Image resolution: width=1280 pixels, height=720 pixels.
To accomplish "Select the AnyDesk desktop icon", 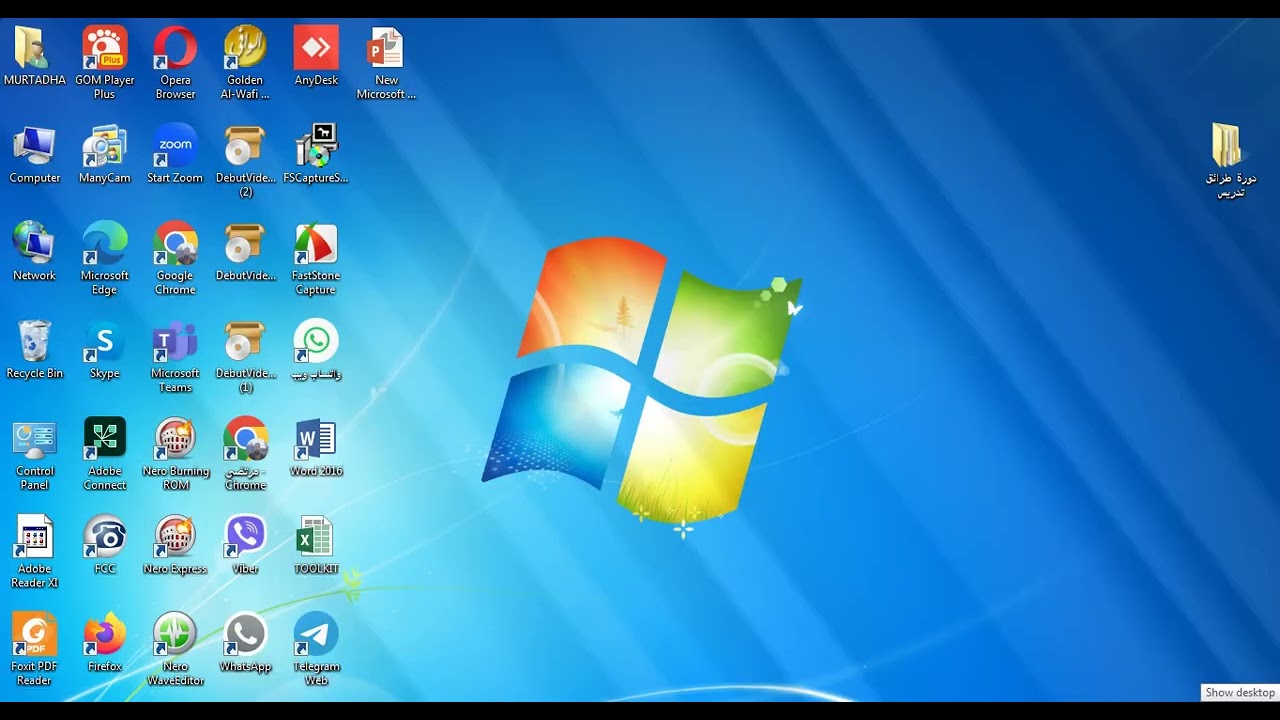I will click(x=316, y=48).
